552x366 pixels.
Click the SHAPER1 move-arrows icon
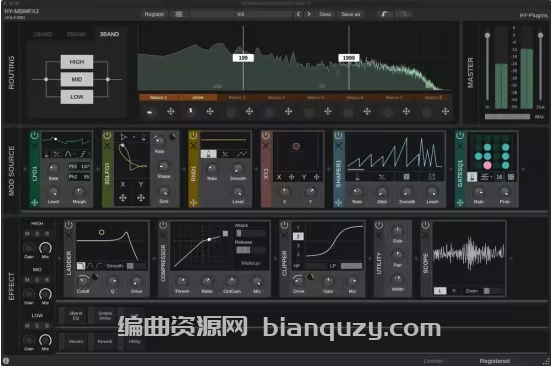(x=338, y=203)
